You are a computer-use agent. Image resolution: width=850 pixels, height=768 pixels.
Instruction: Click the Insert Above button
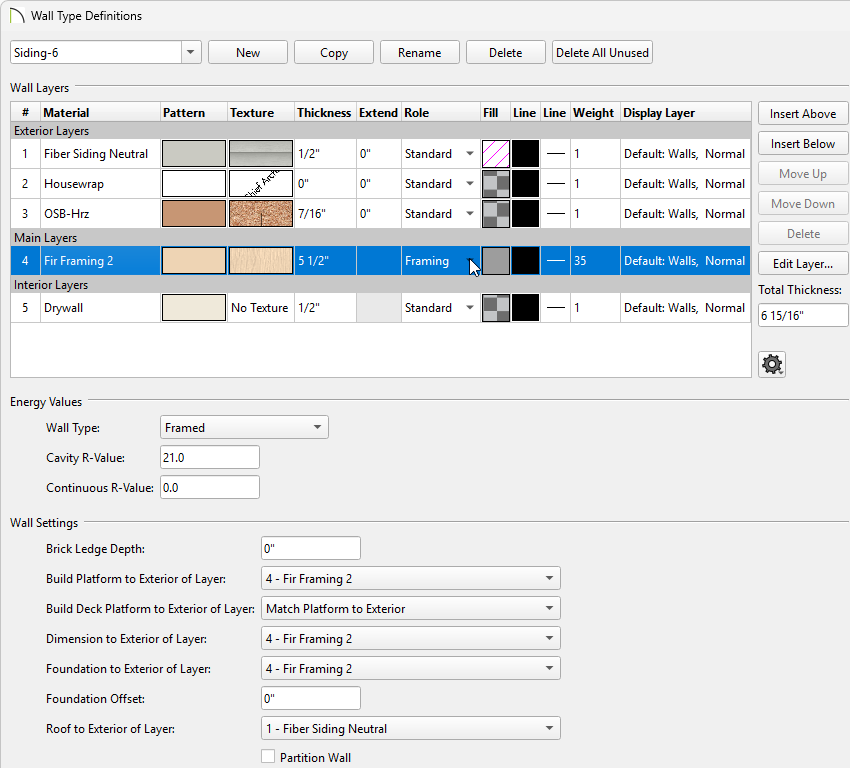point(803,114)
